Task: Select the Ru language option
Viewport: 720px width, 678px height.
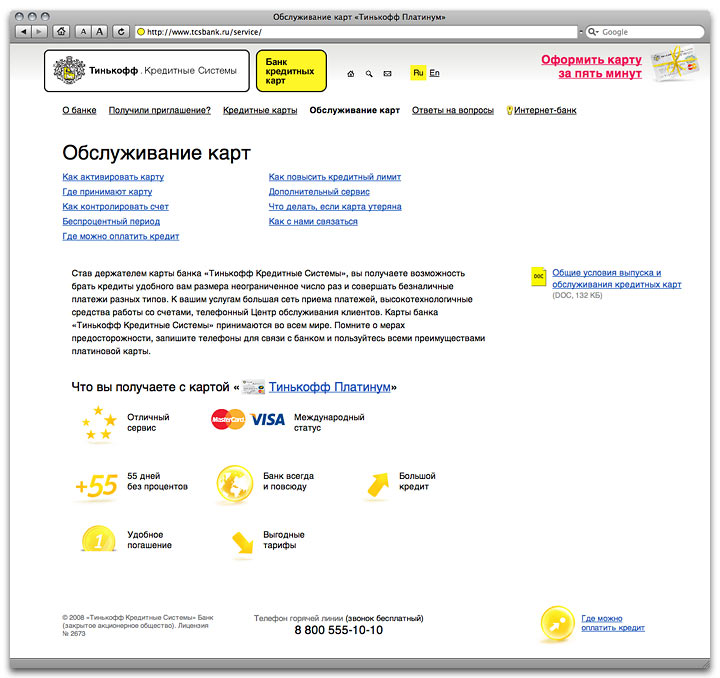Action: click(417, 73)
